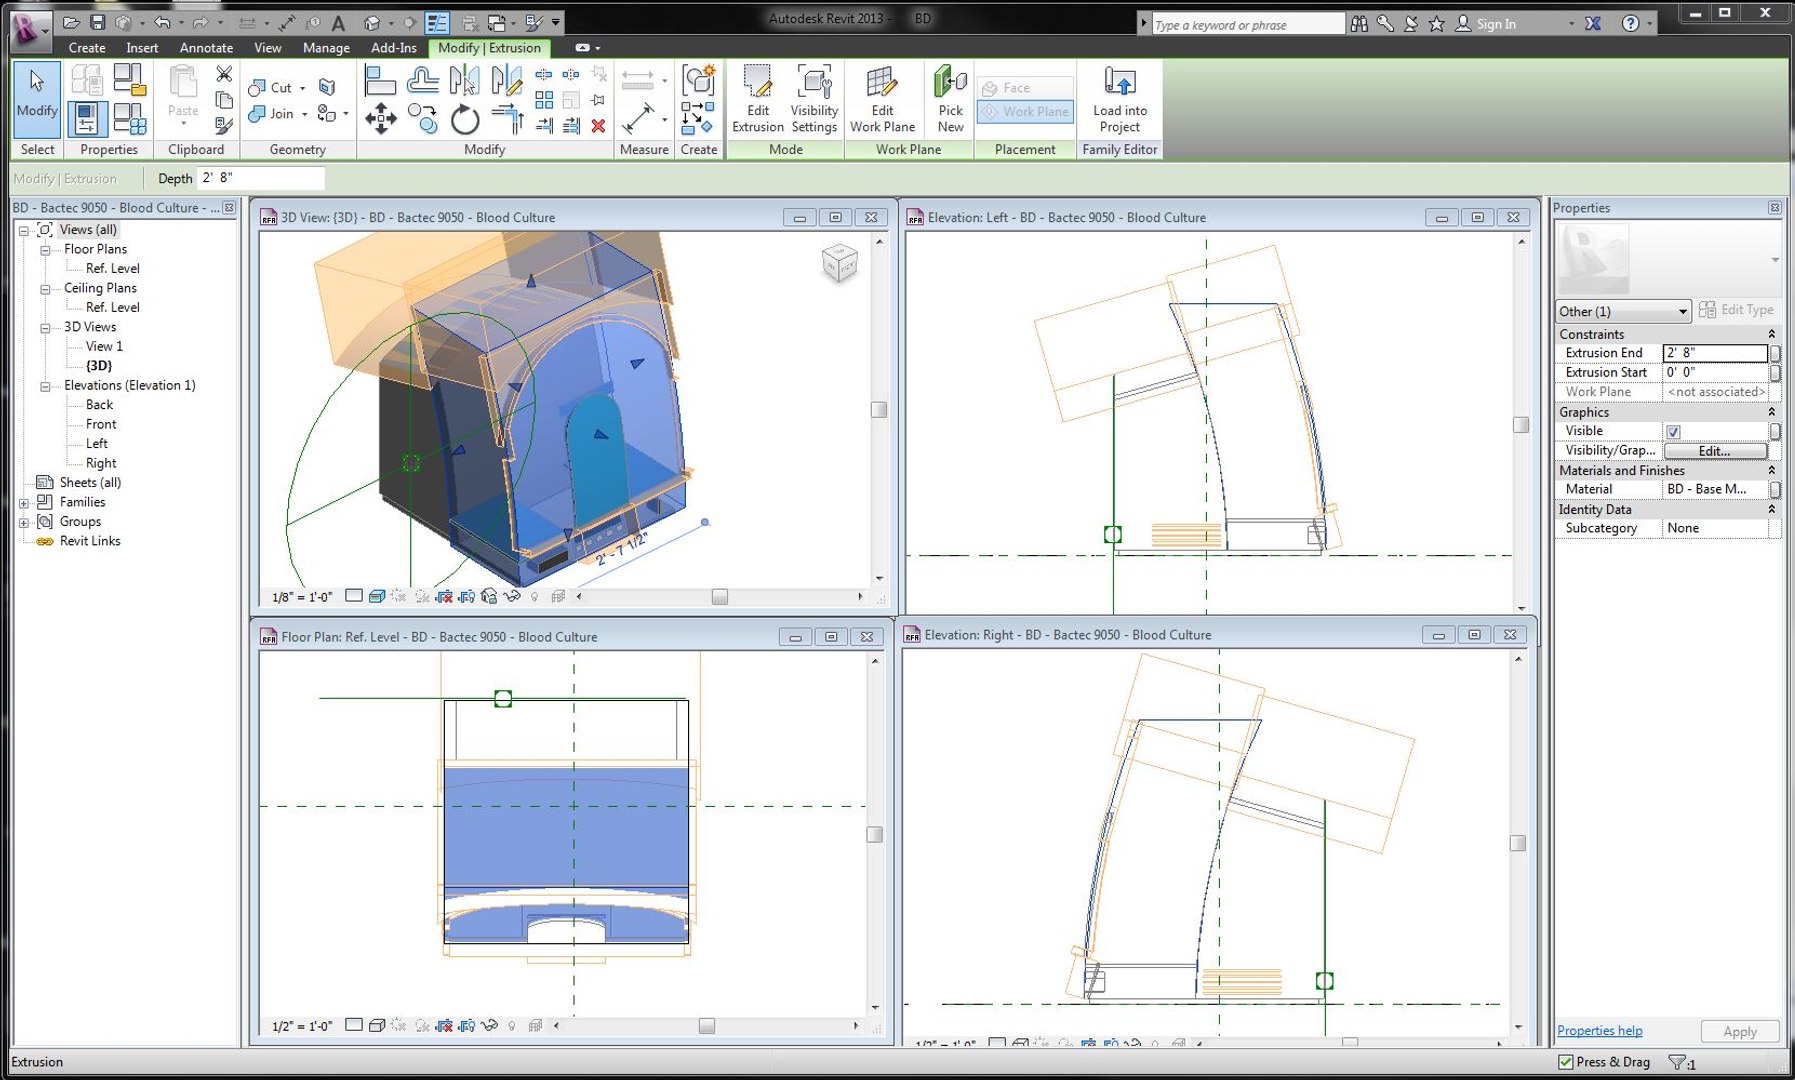Click the Edit Extrusion tool
This screenshot has width=1795, height=1080.
(x=757, y=98)
